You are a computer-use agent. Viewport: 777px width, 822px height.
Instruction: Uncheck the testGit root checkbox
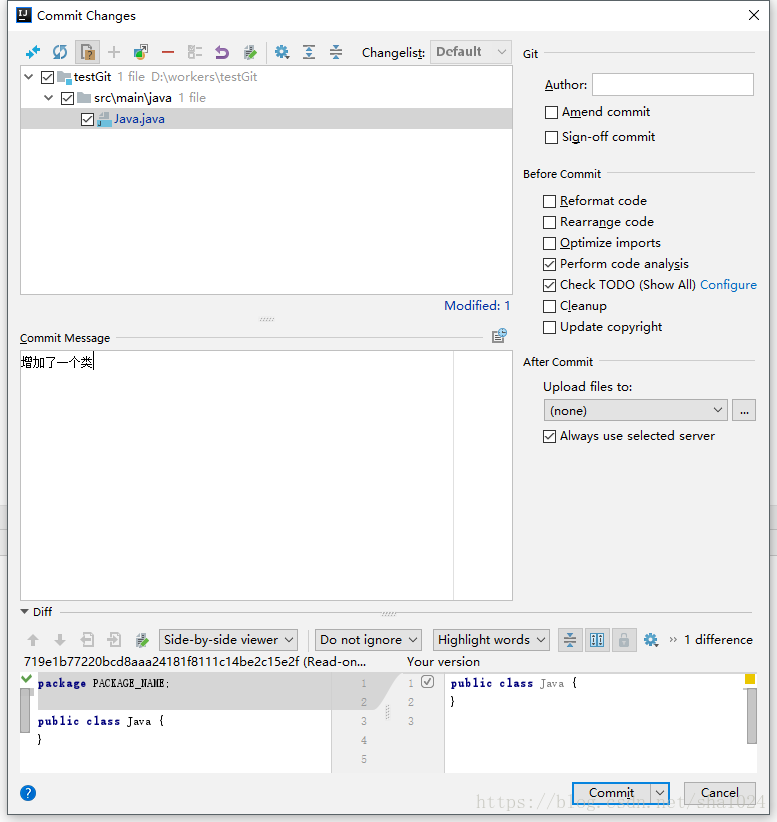point(47,77)
